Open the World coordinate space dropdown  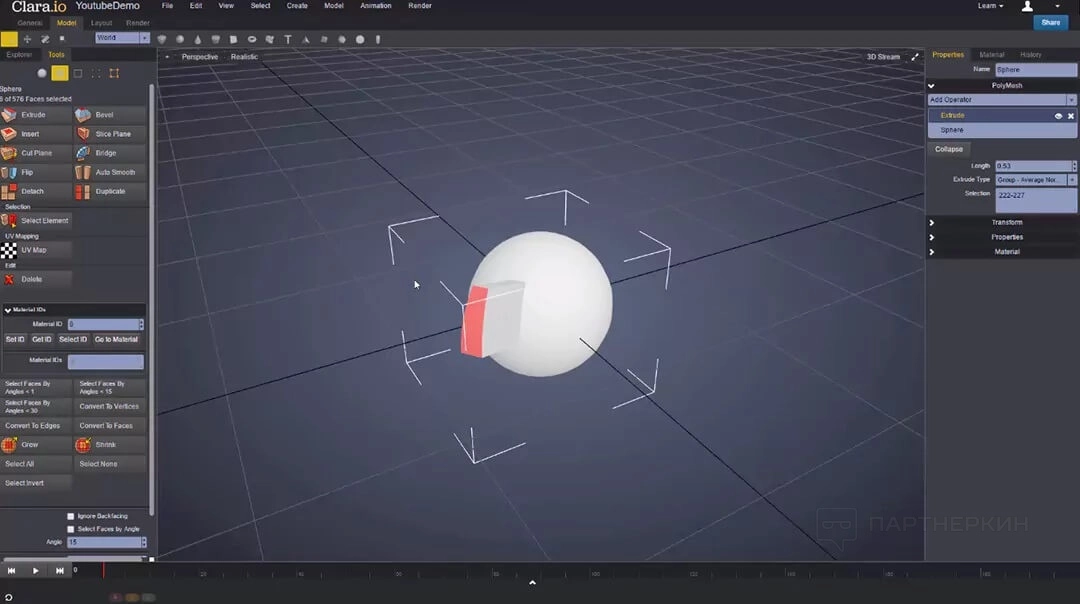(x=122, y=38)
